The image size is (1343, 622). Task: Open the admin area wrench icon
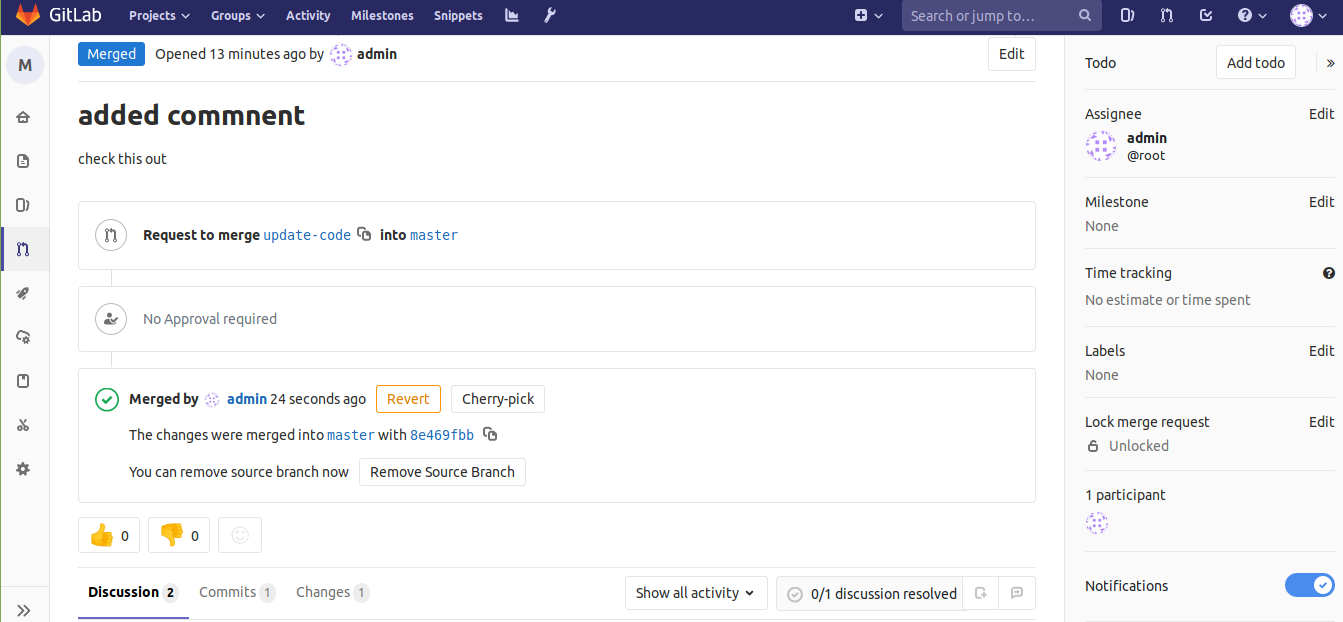[x=549, y=15]
